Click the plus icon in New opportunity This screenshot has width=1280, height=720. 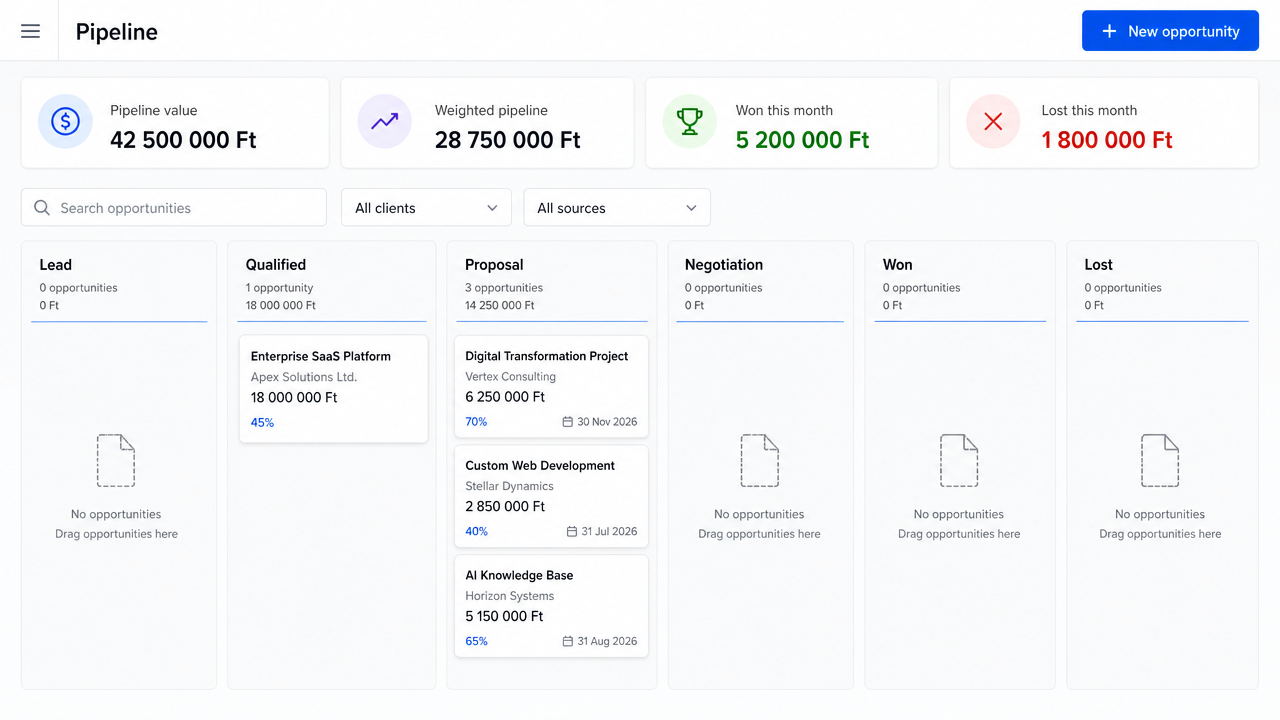coord(1109,31)
